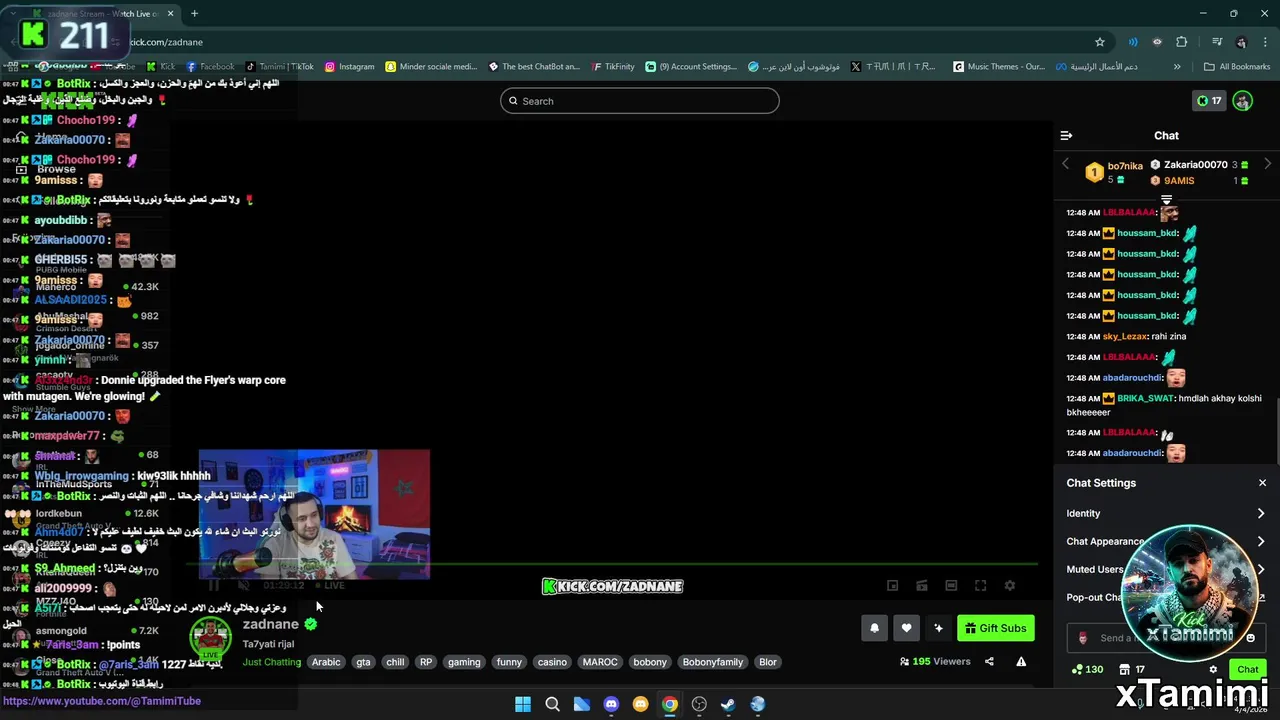Screen dimensions: 1280x720
Task: Open the Kick user profile avatar menu
Action: coord(1242,101)
